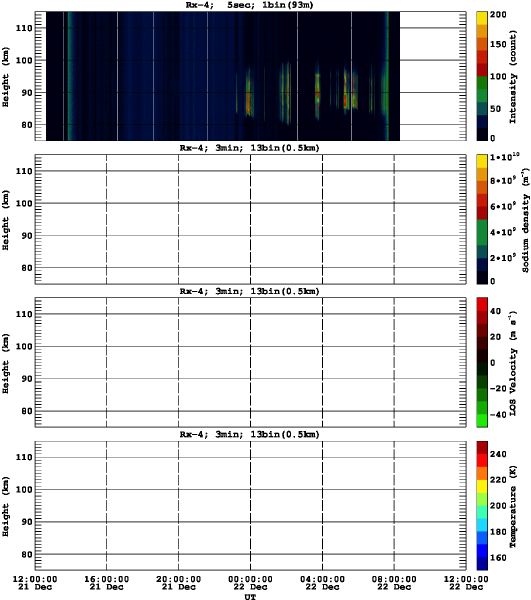Click the temperature panel's 'Height (km)' axis label
Image resolution: width=531 pixels, height=600 pixels.
pos(5,506)
